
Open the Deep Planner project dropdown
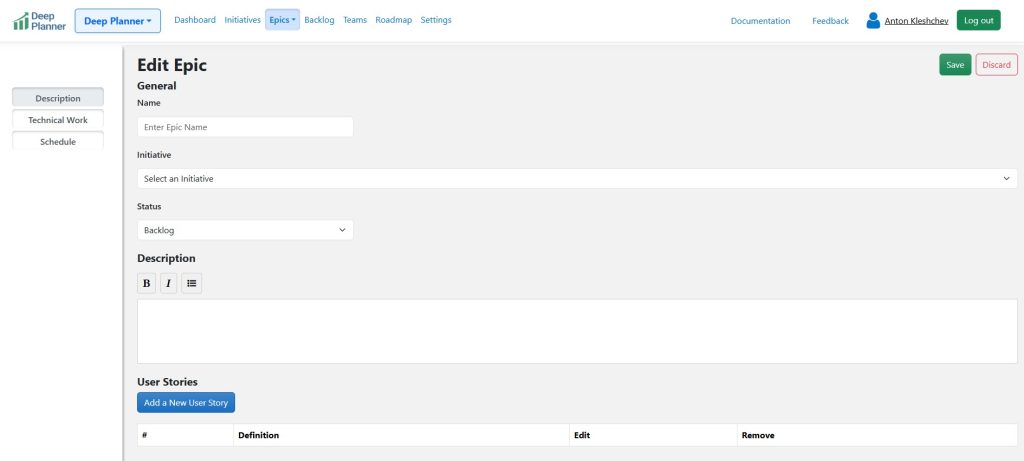[118, 21]
